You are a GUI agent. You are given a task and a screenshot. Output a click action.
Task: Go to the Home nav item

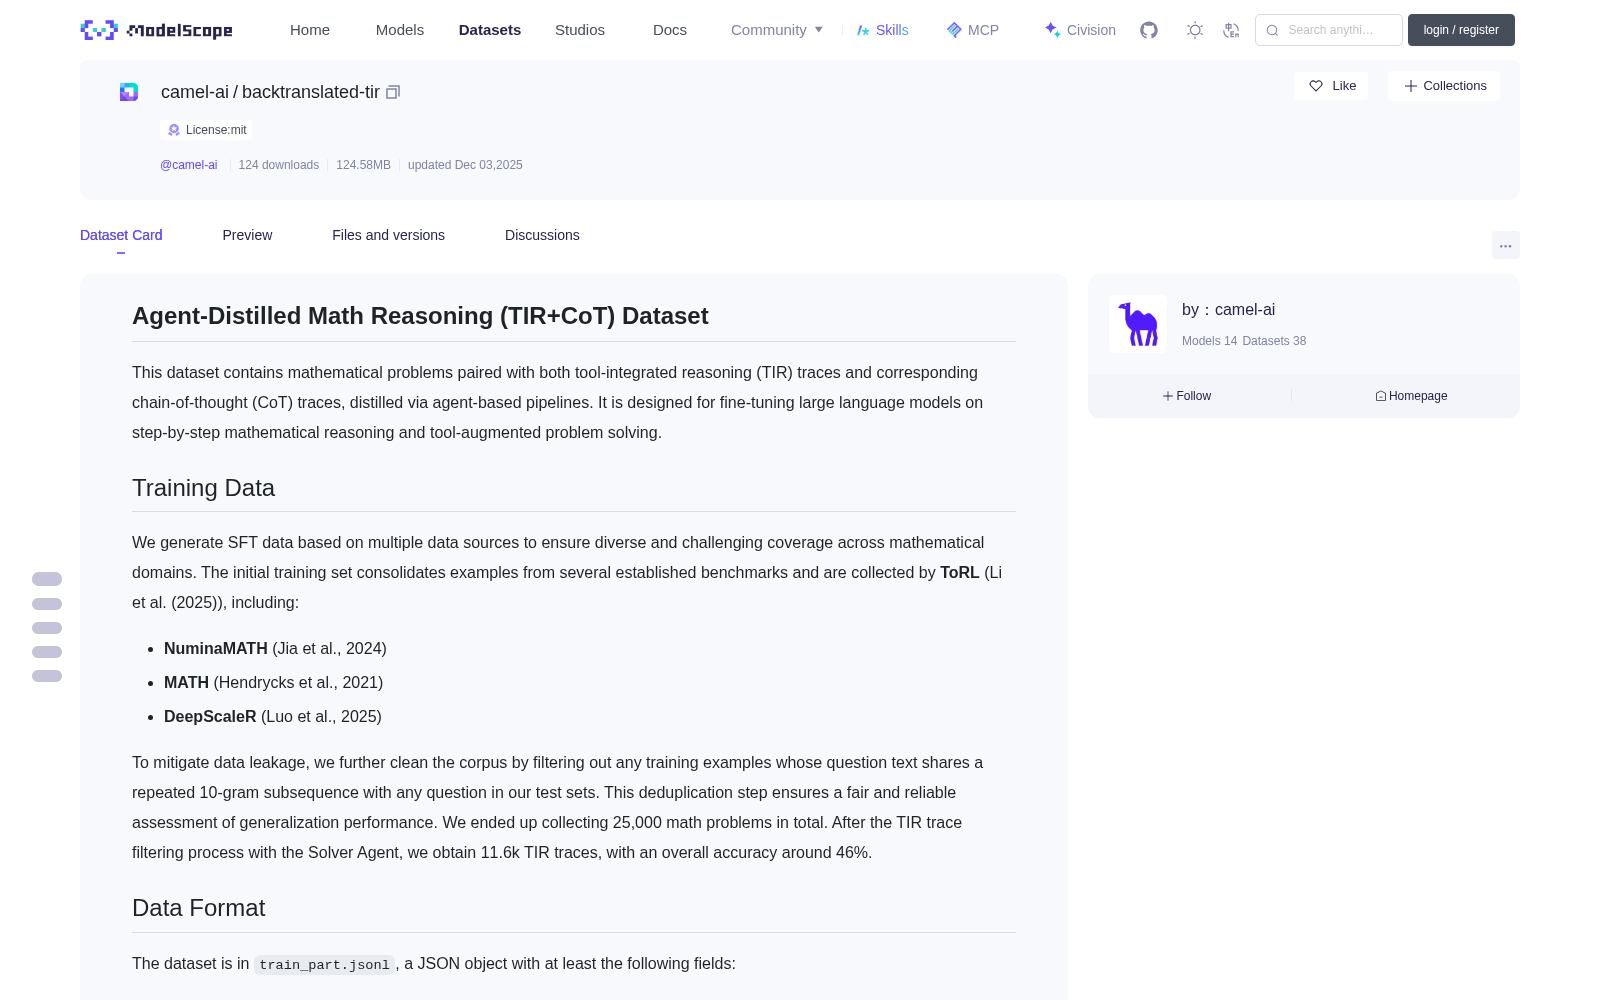[310, 30]
